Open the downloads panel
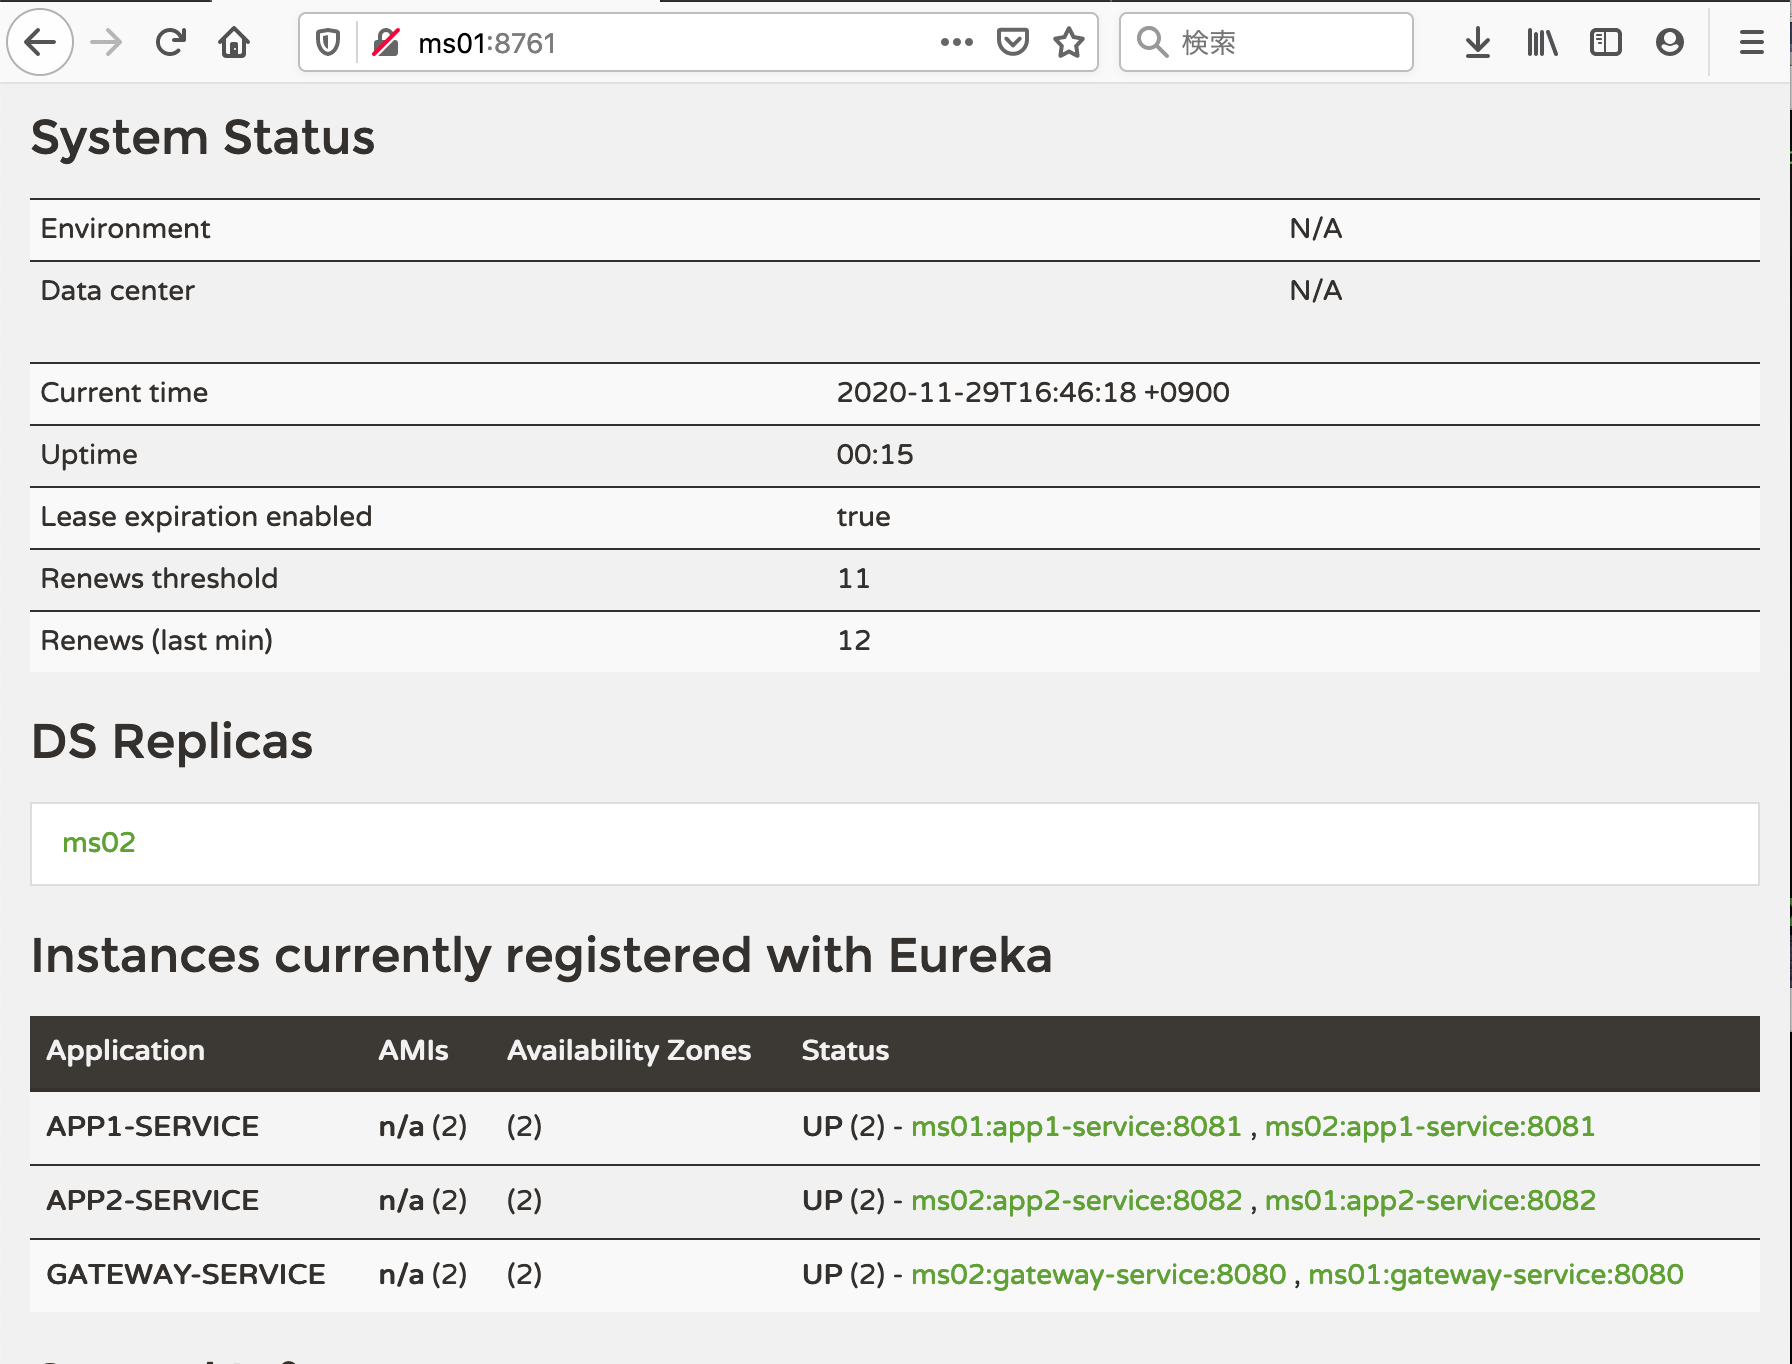This screenshot has width=1792, height=1364. point(1478,42)
